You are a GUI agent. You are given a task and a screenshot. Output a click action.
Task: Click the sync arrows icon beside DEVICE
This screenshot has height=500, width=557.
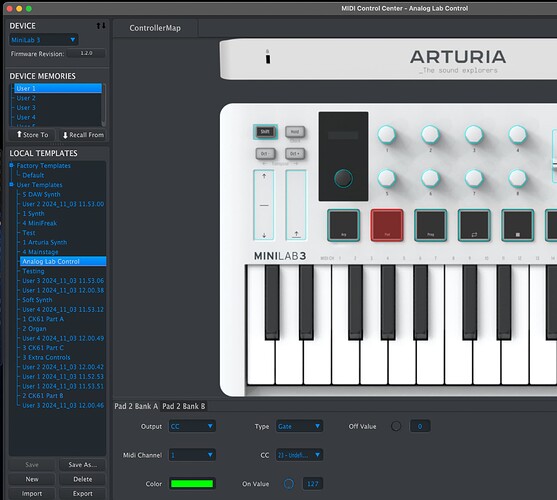coord(101,26)
